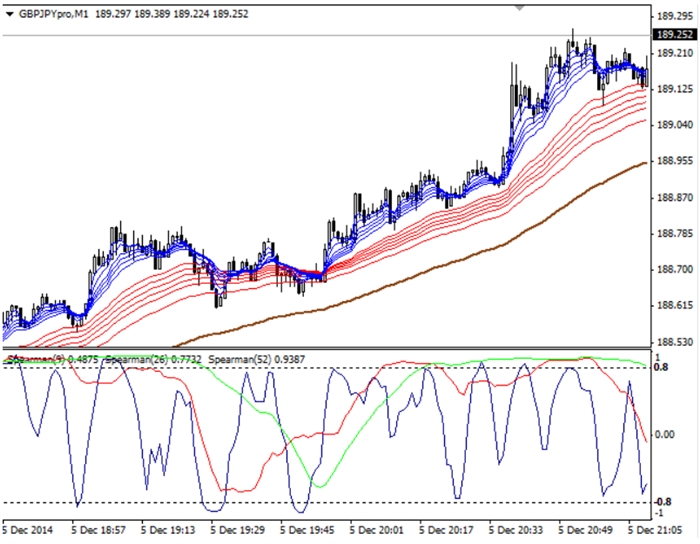Screen dimensions: 700x544
Task: Click the 5 Dec 20:01 time label
Action: pos(380,527)
